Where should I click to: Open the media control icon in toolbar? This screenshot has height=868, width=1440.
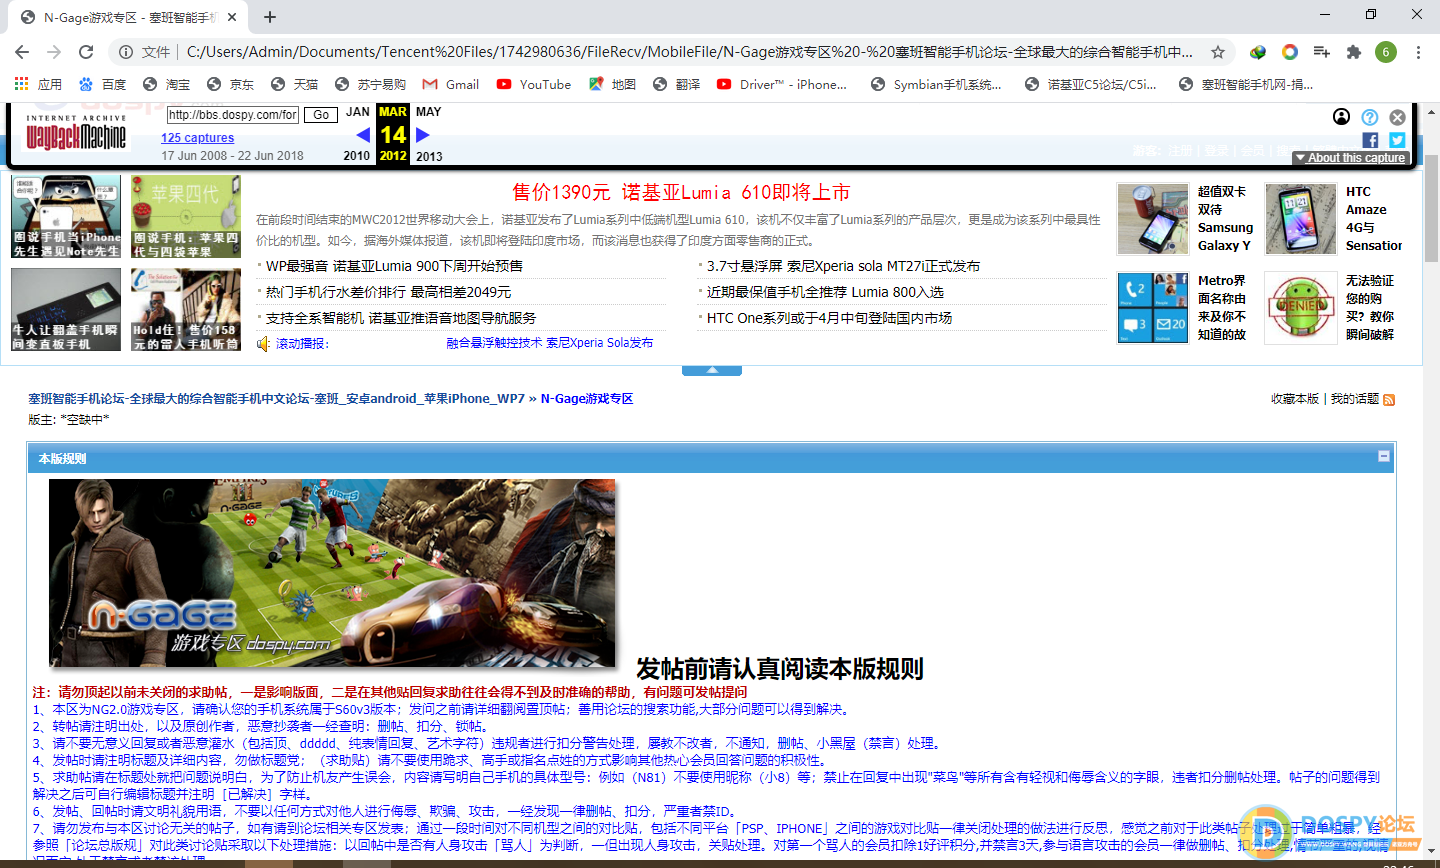[1322, 52]
